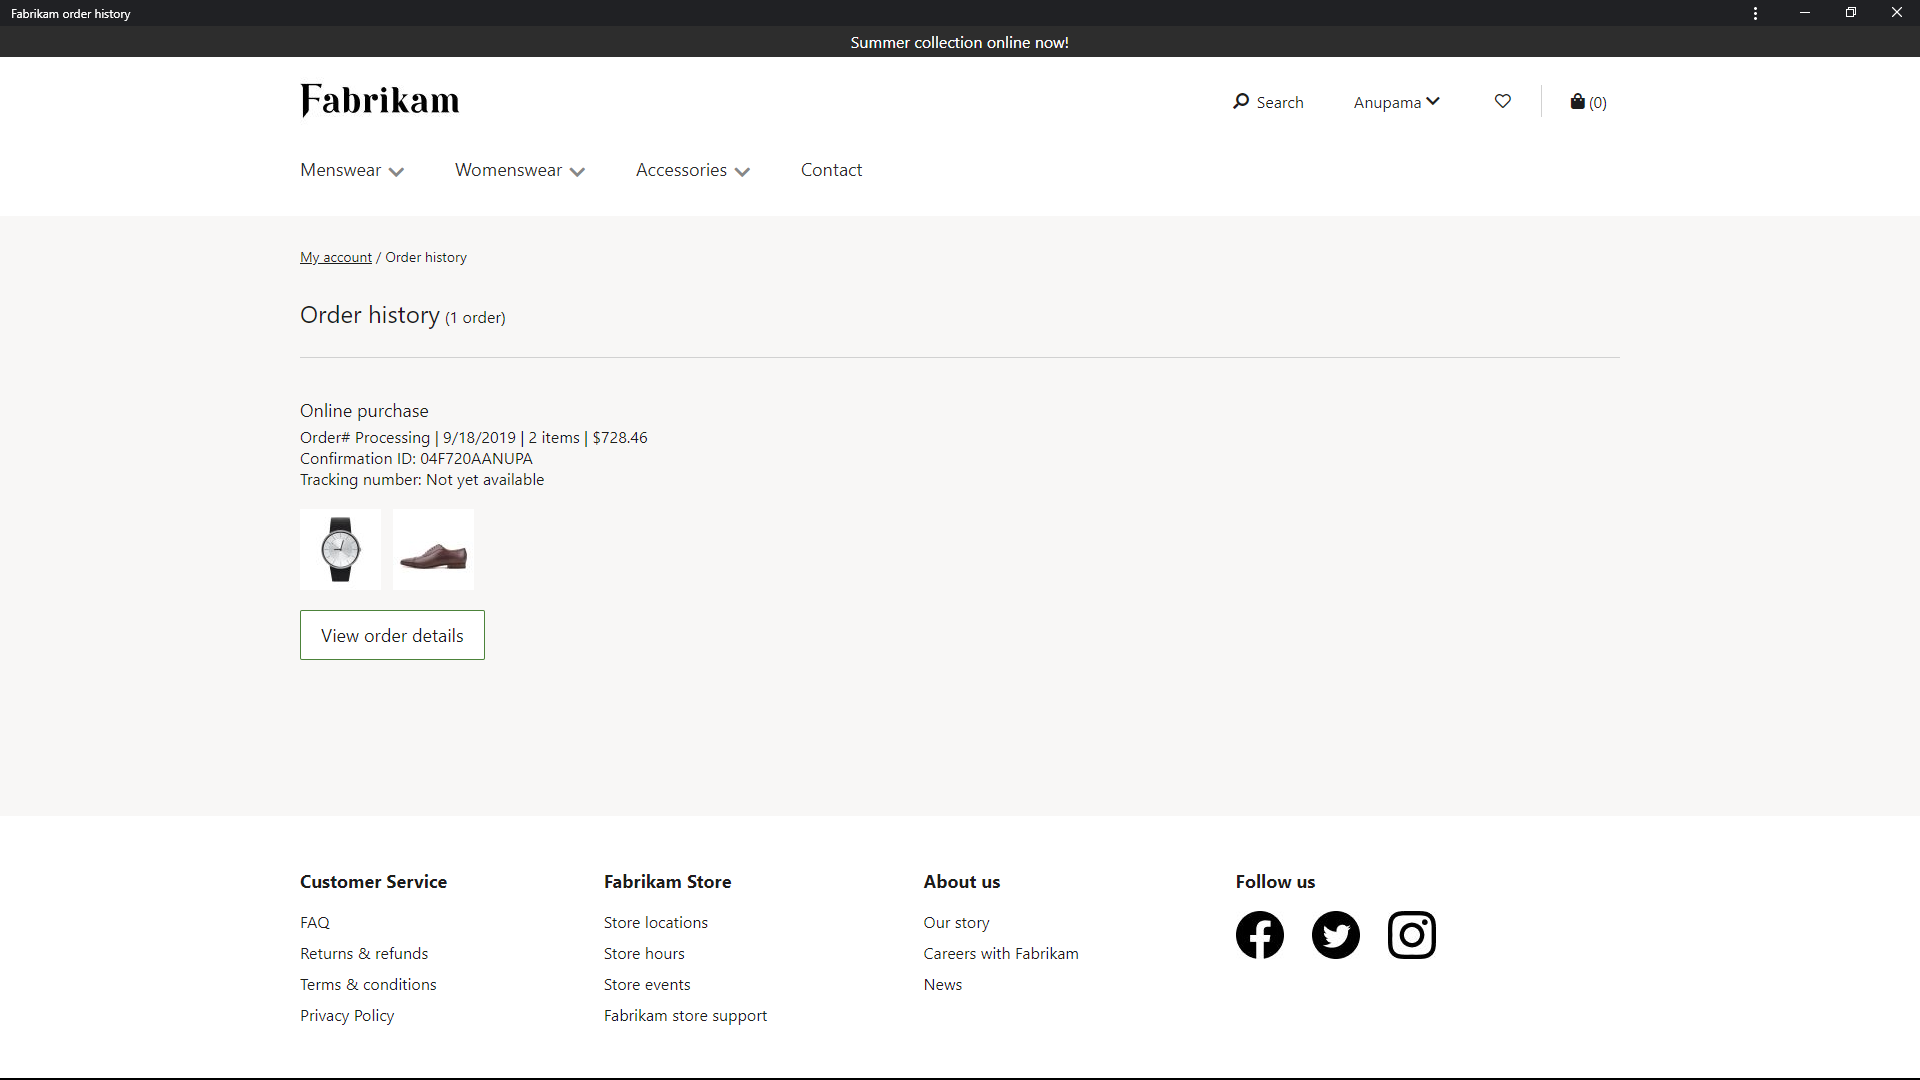Image resolution: width=1920 pixels, height=1080 pixels.
Task: Open the Anupama account options
Action: click(1396, 102)
